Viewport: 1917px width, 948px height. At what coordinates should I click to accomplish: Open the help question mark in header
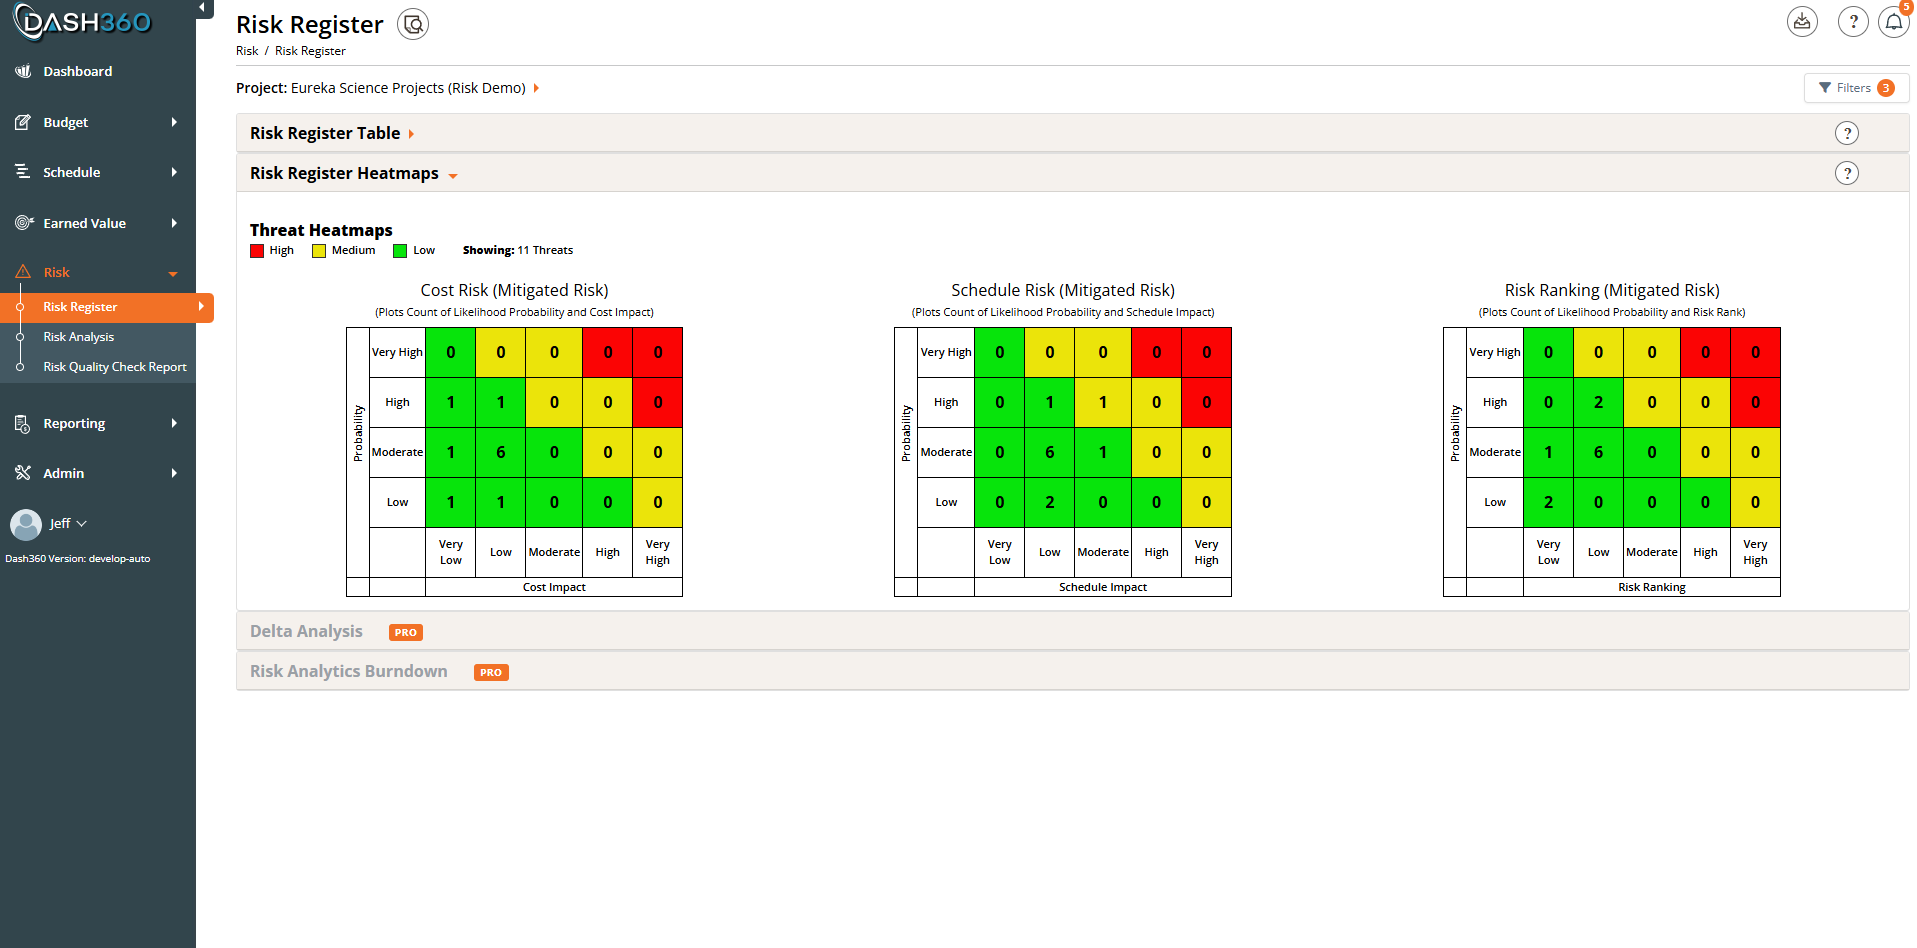(1853, 21)
